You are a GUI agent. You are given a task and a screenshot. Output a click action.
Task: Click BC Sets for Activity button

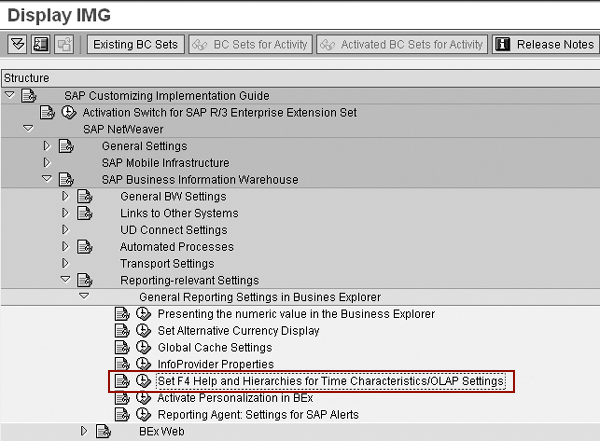click(251, 44)
